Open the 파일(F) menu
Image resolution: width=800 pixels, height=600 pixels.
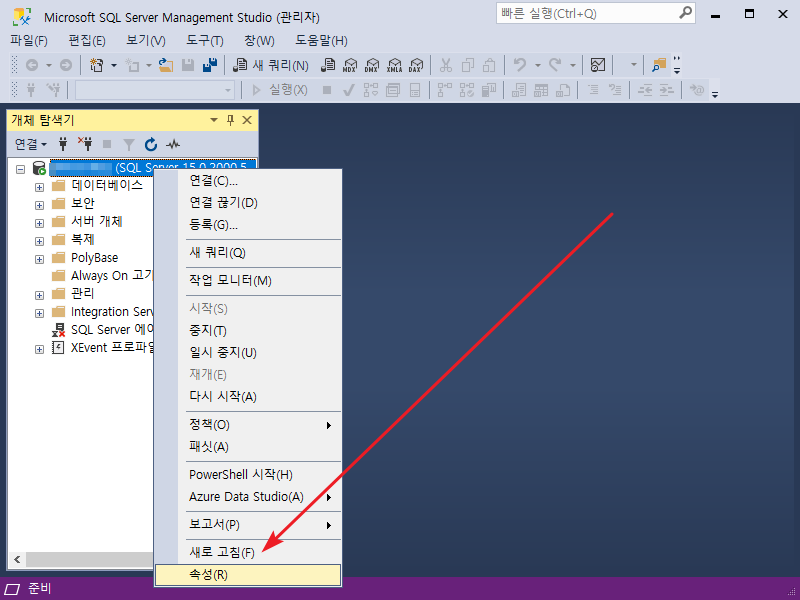(29, 40)
